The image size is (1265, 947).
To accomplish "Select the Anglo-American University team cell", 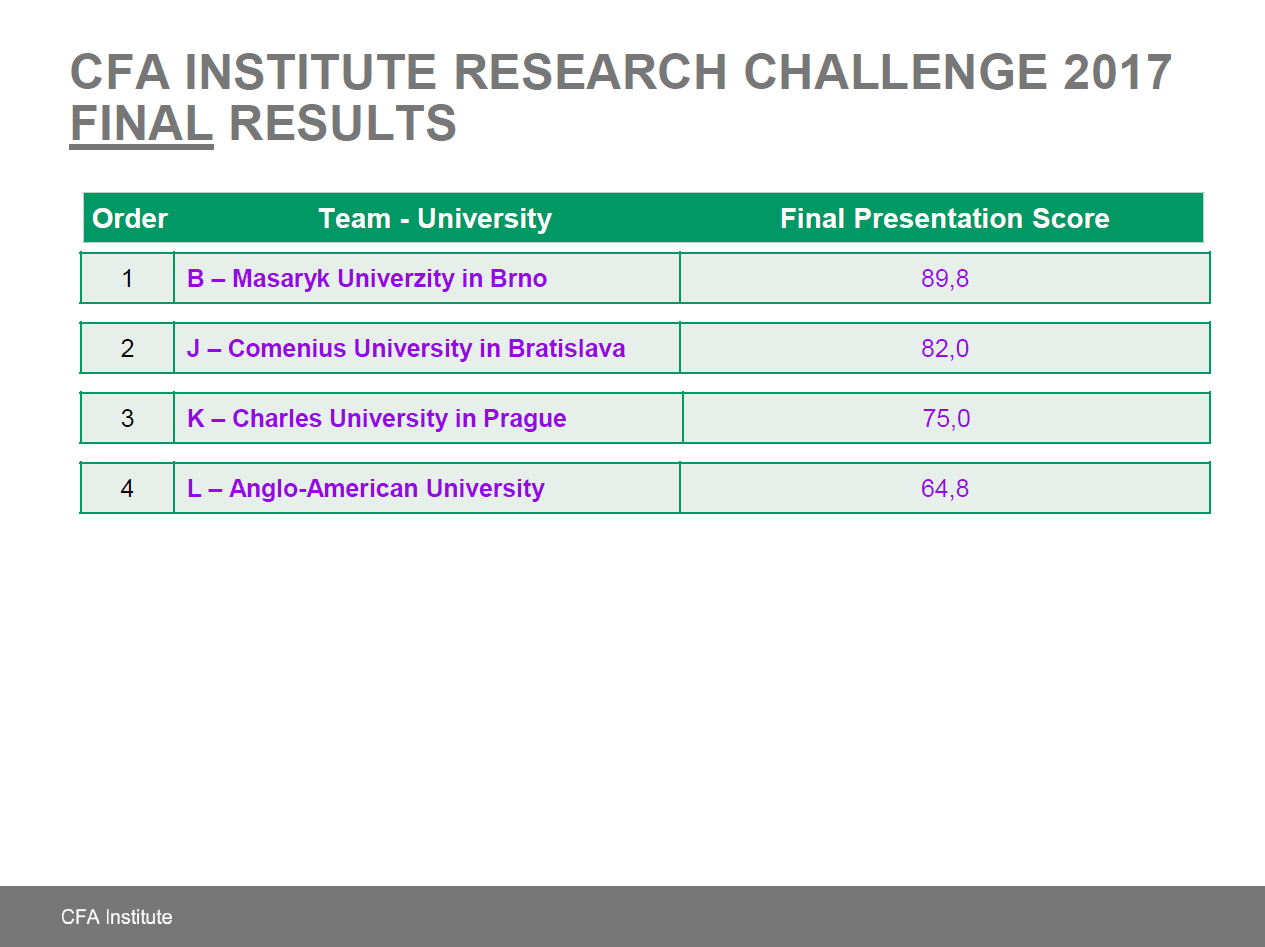I will (x=366, y=489).
